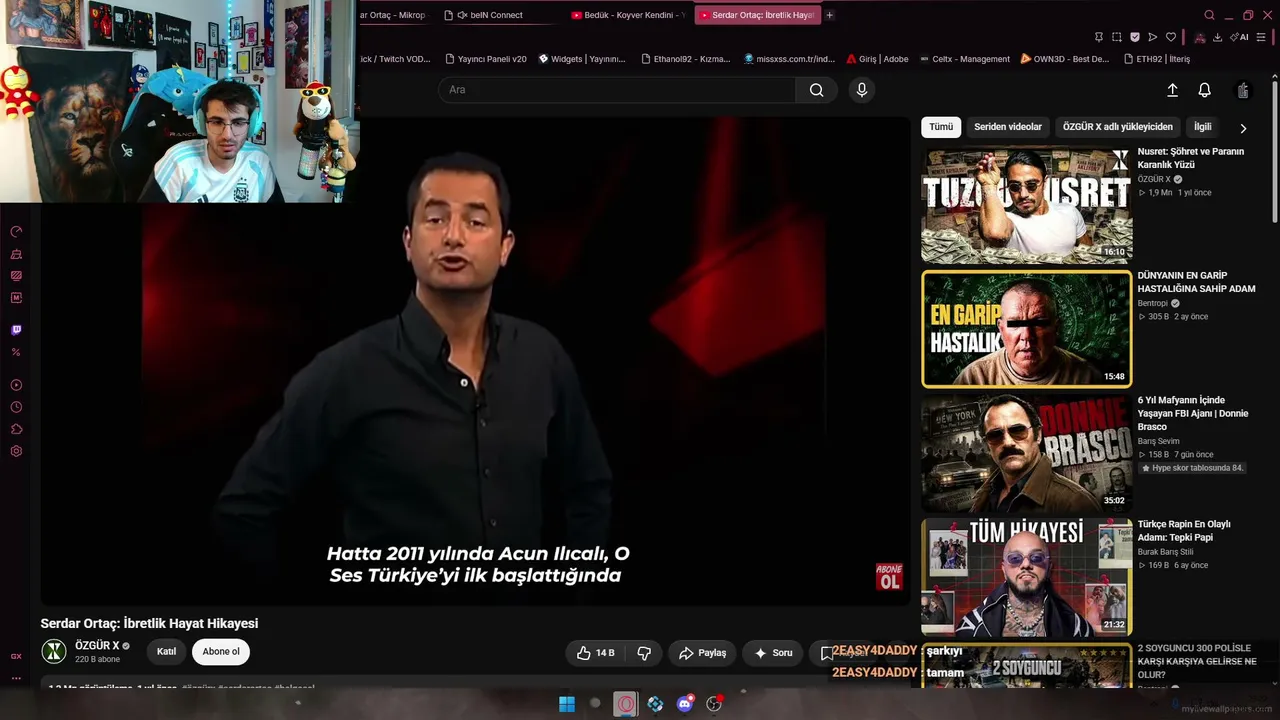
Task: Dislike the video with thumbs-down icon
Action: (644, 653)
